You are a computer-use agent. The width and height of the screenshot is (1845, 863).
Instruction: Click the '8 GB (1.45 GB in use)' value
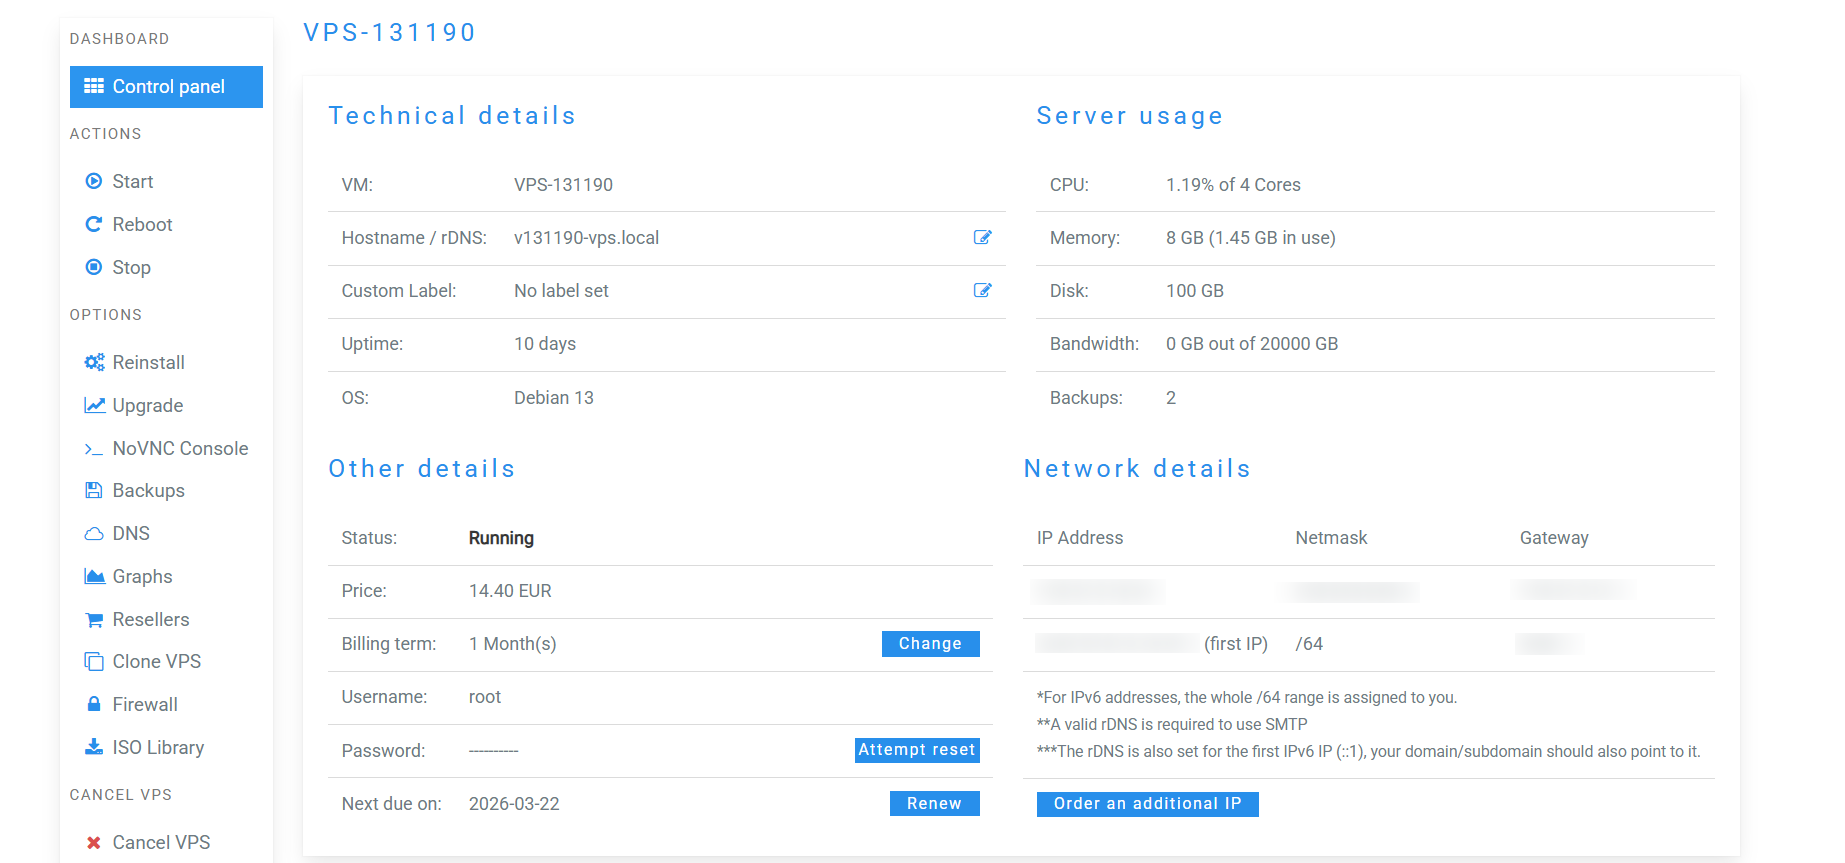1250,238
